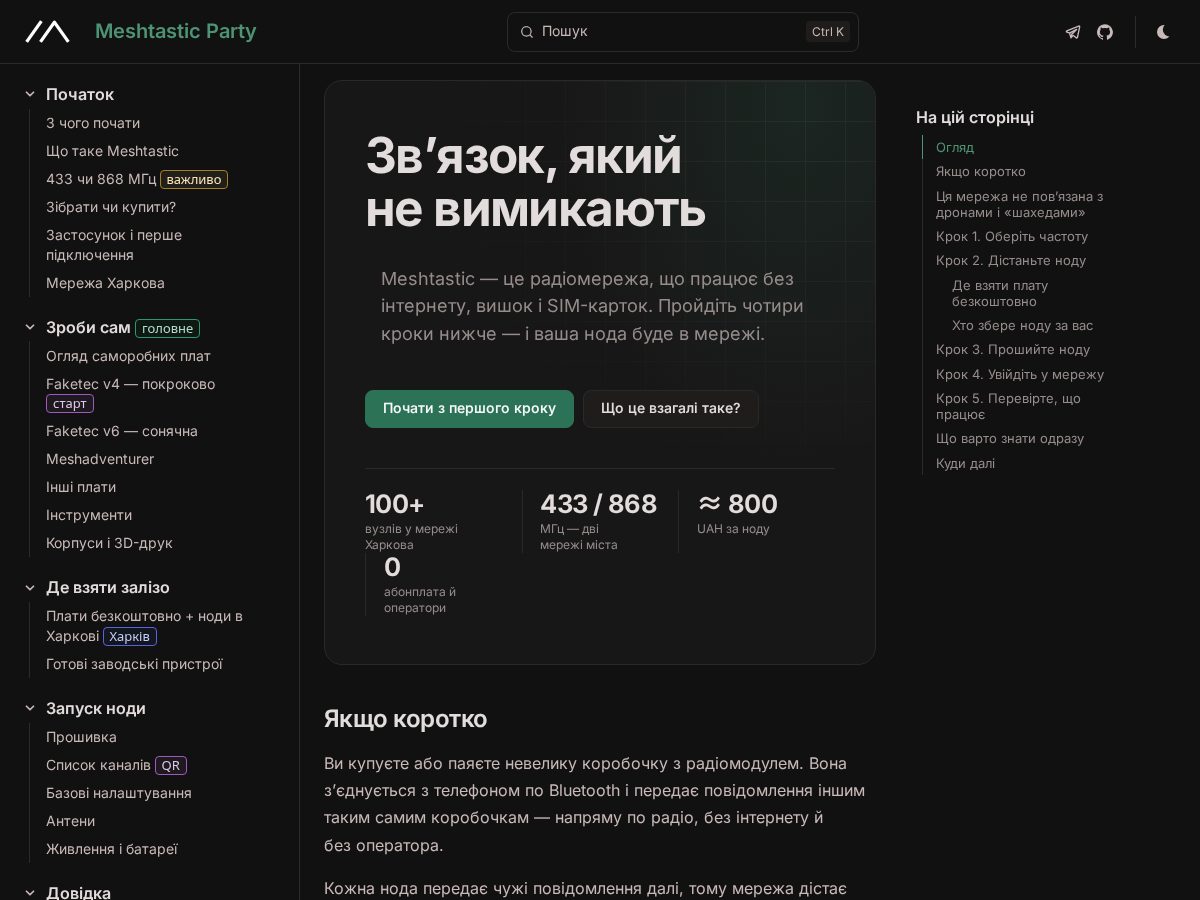
Task: Click the QR badge
Action: coord(171,765)
